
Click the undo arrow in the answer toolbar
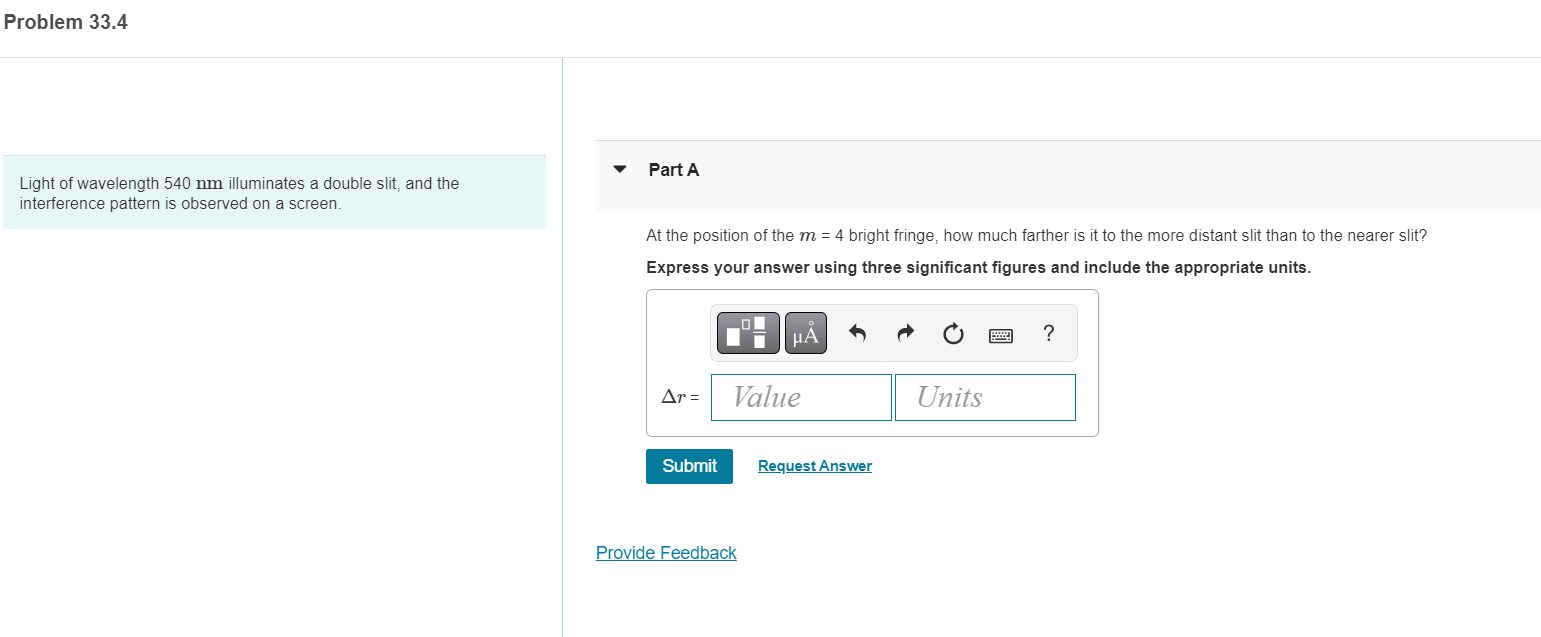tap(857, 332)
